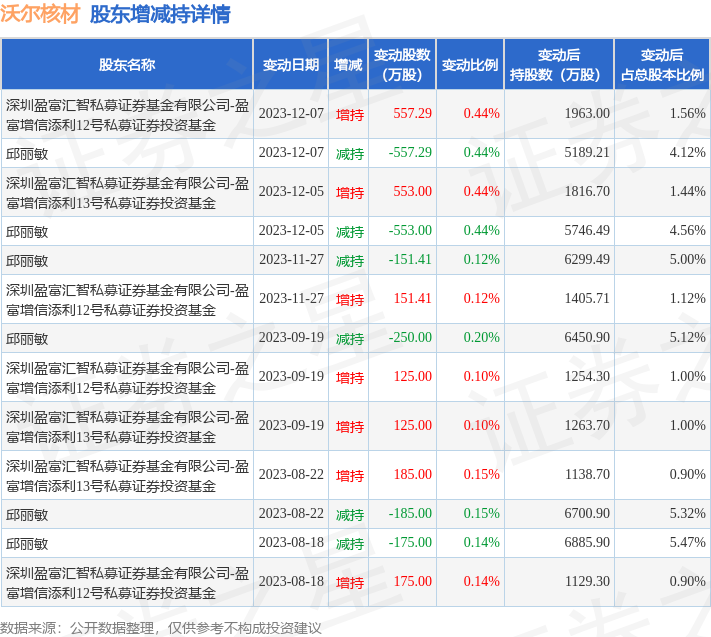Click fund name in the 1963.00 holdings row
711x637 pixels.
point(127,115)
